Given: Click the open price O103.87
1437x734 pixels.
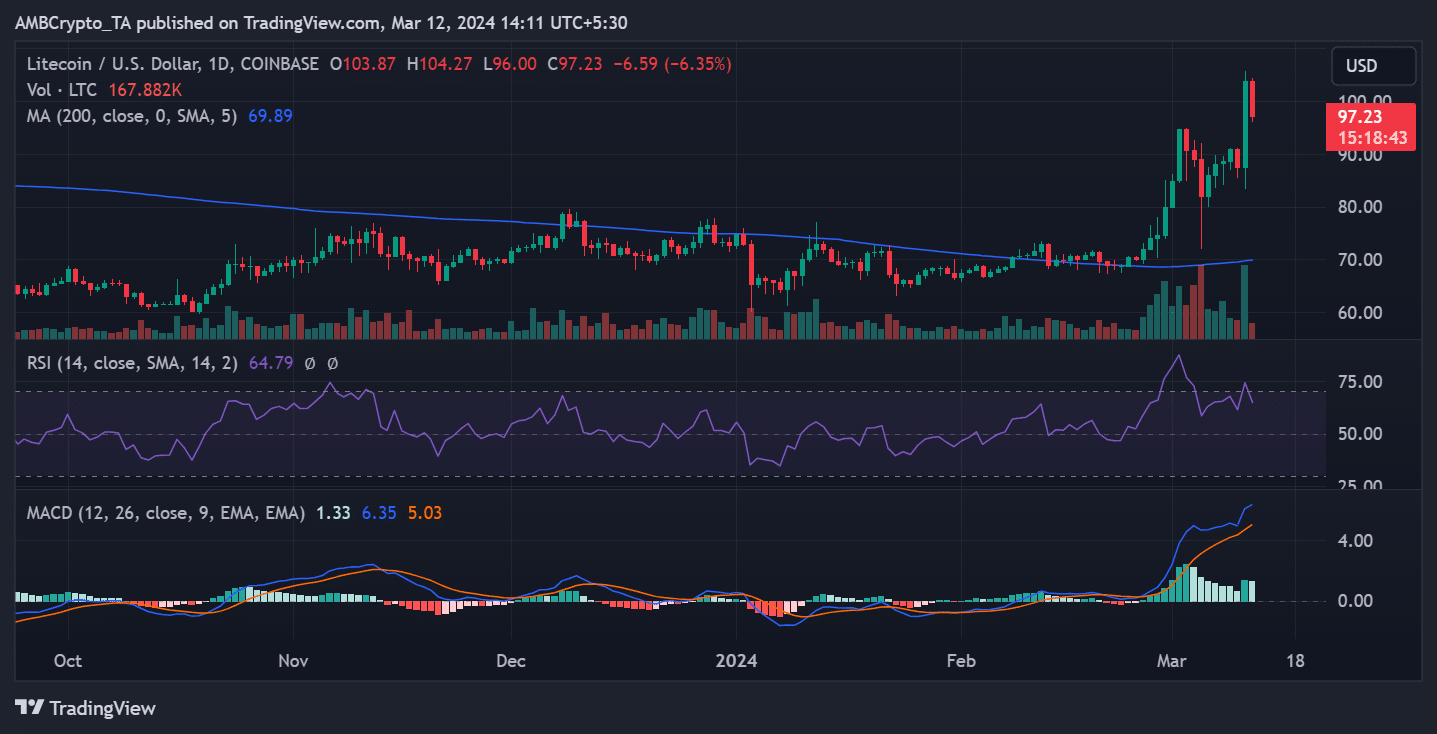Looking at the screenshot, I should [x=364, y=64].
